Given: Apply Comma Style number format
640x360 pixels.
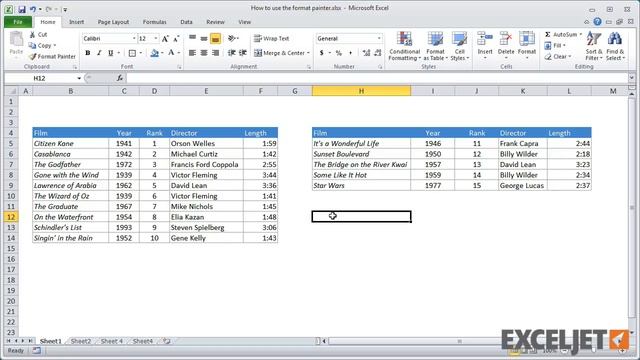Looking at the screenshot, I should tap(350, 53).
